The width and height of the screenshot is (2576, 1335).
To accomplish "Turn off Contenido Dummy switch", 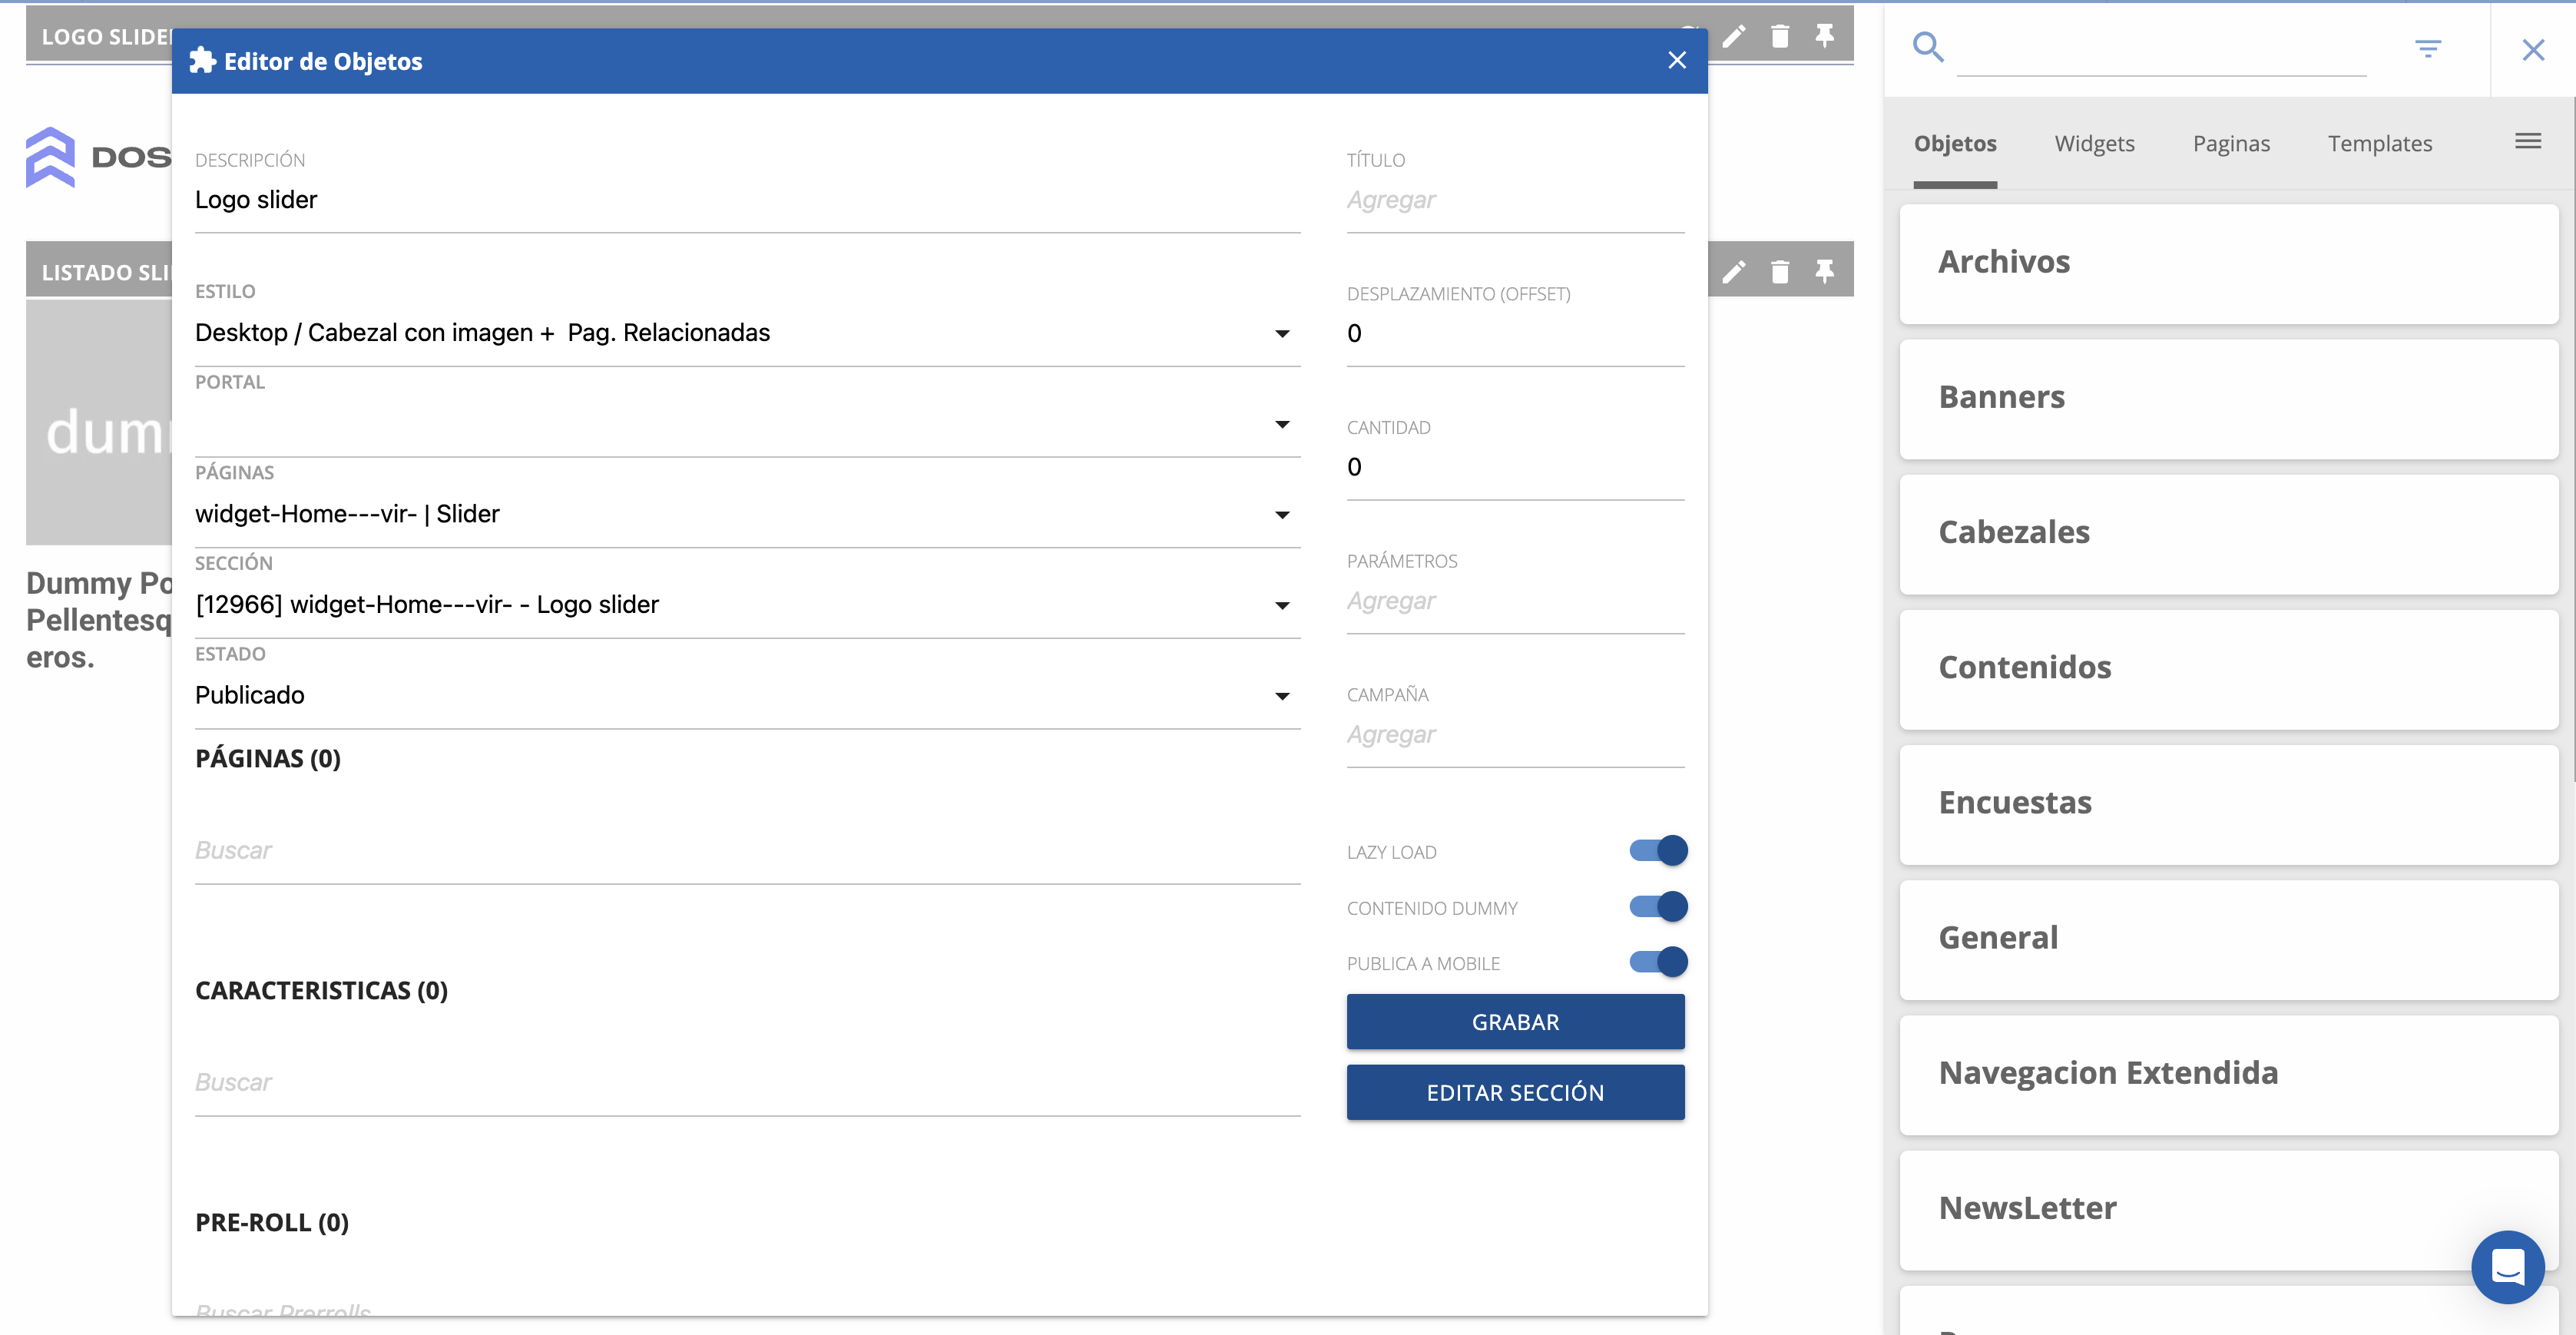I will point(1658,907).
